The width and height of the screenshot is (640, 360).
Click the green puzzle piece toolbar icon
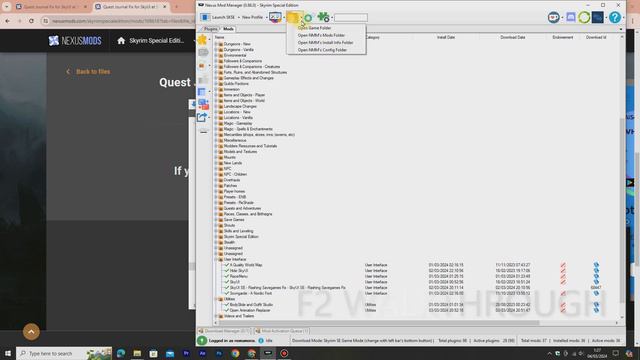pos(323,17)
